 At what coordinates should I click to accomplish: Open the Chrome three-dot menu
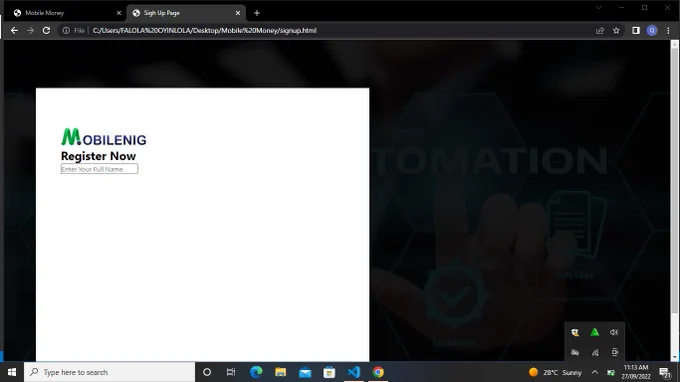(668, 30)
